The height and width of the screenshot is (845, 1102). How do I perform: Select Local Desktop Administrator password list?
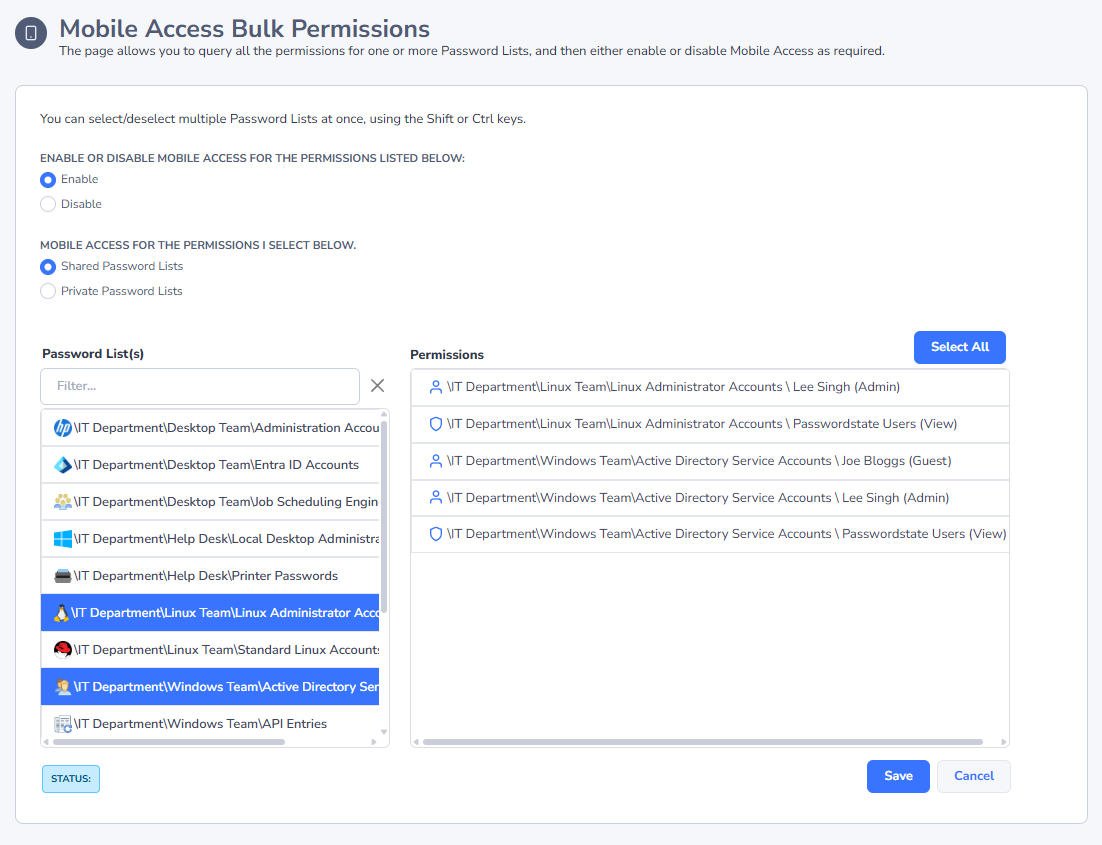click(x=210, y=538)
